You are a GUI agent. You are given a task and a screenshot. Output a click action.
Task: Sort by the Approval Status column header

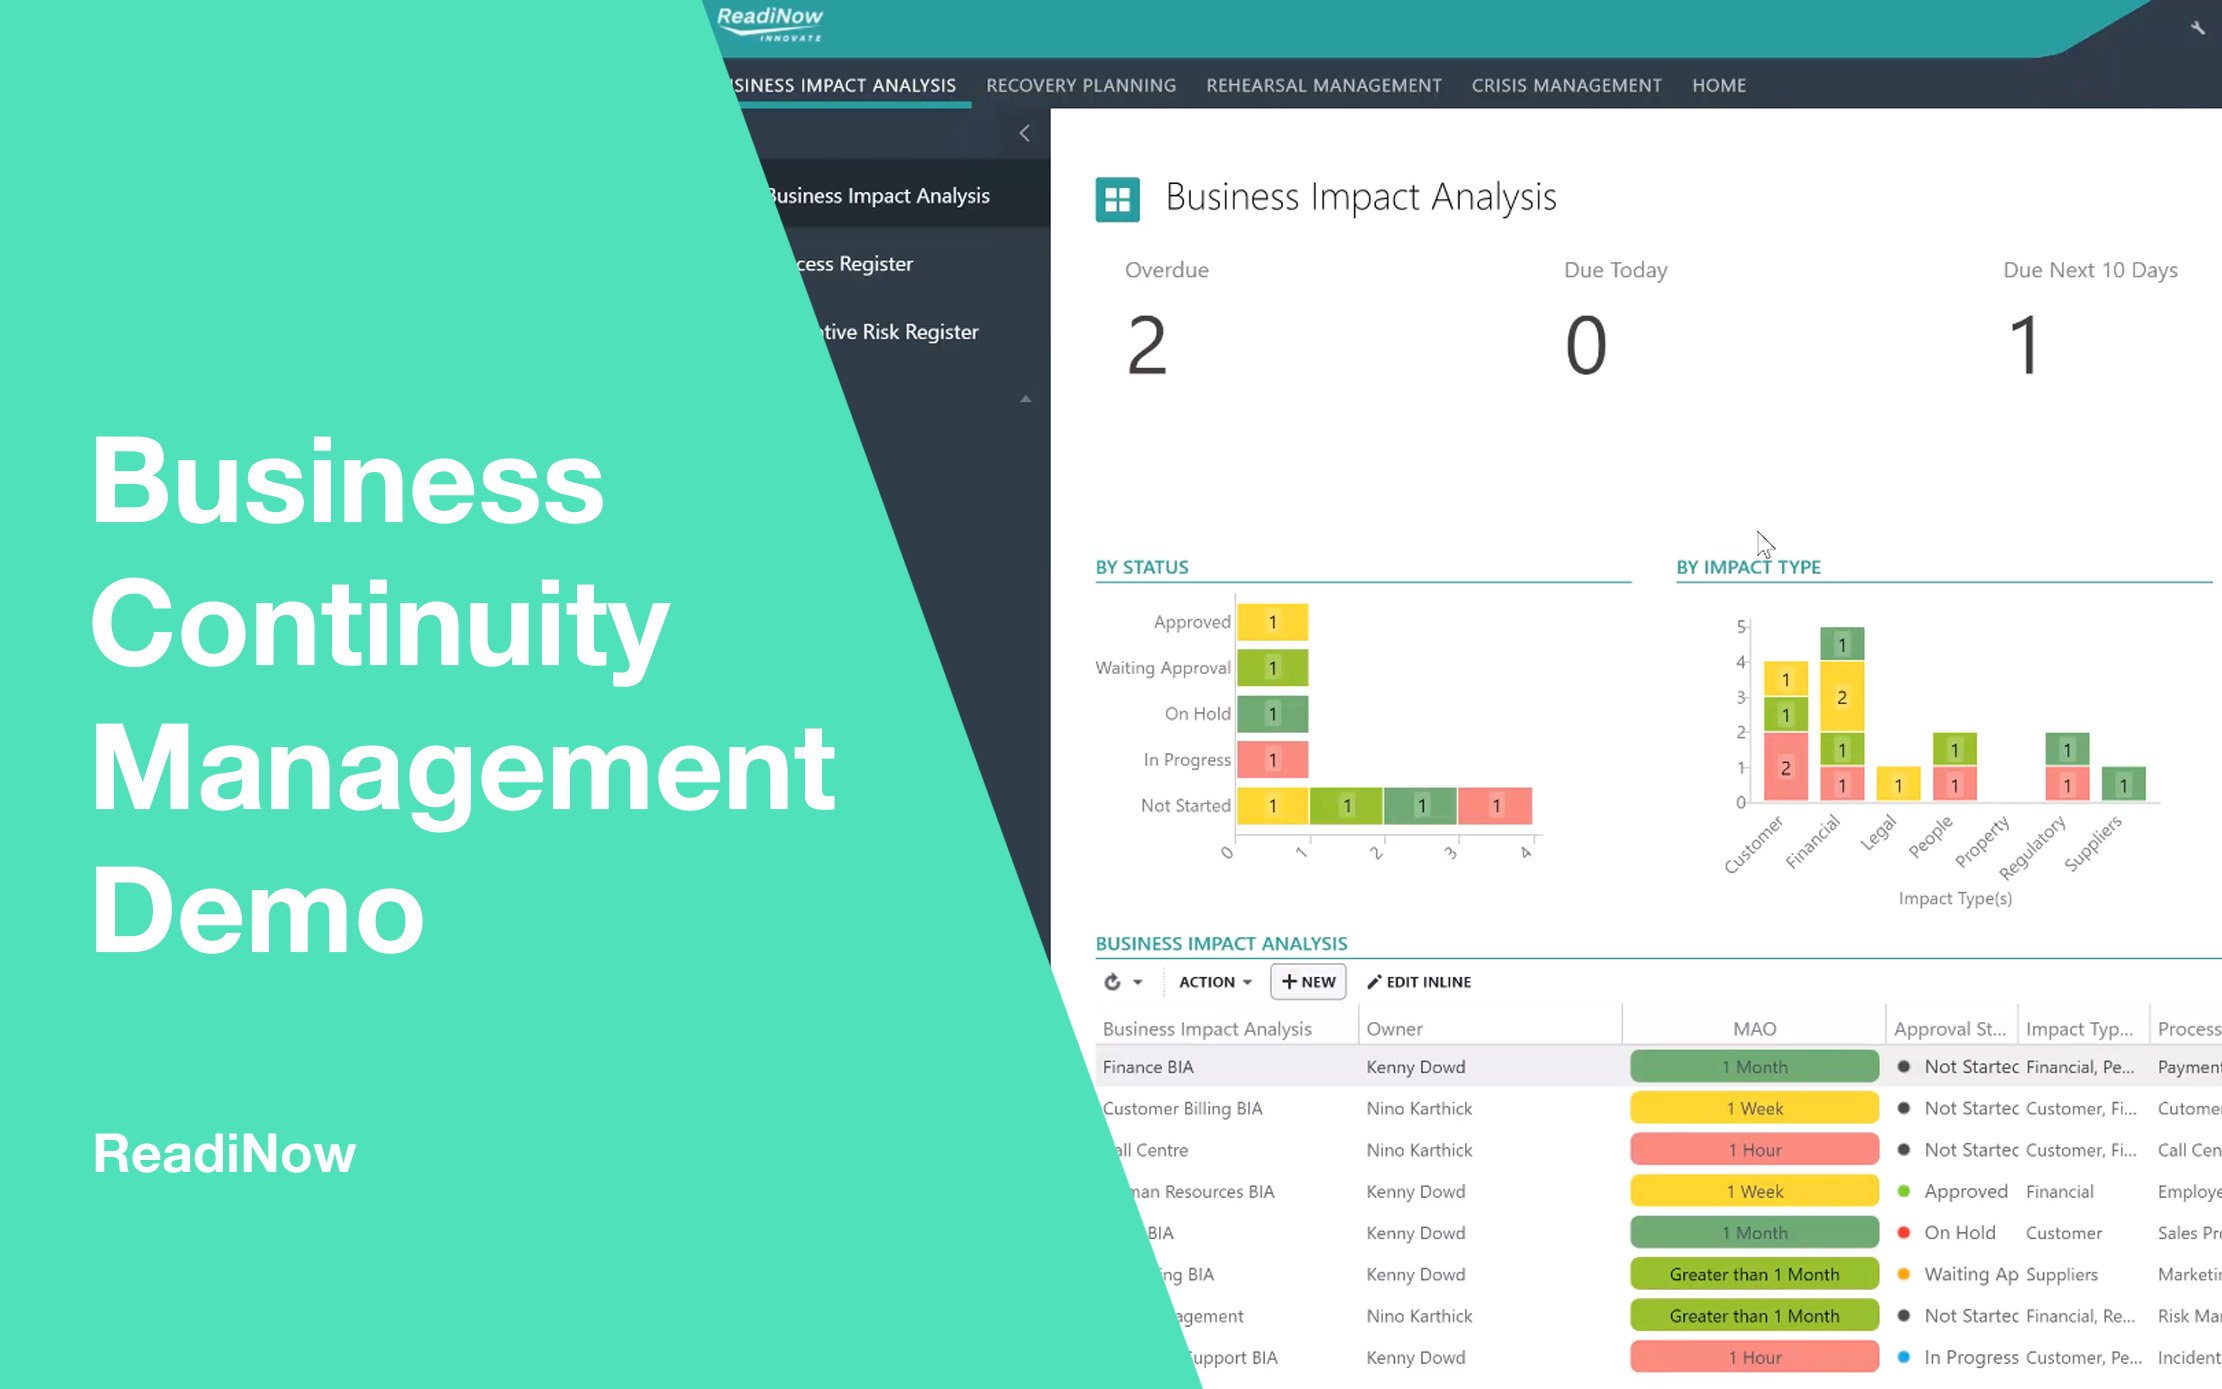1950,1029
